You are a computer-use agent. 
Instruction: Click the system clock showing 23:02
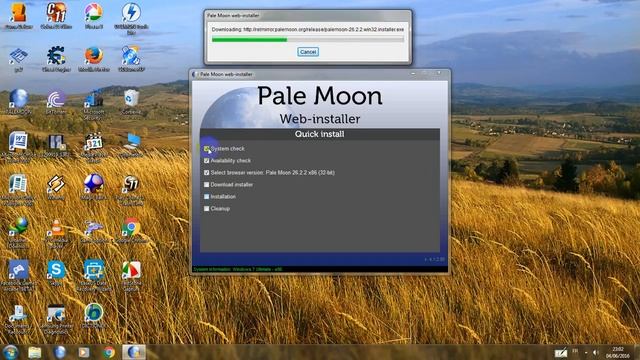coord(618,353)
